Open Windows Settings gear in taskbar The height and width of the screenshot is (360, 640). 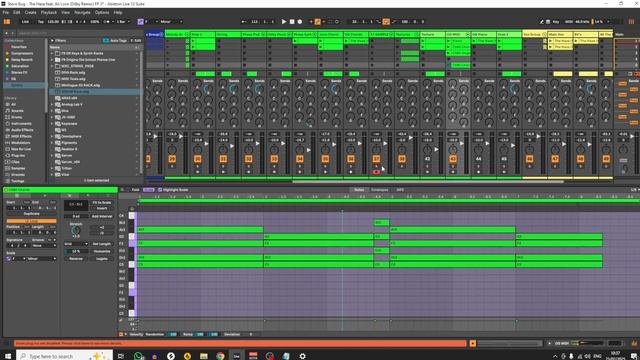[302, 356]
